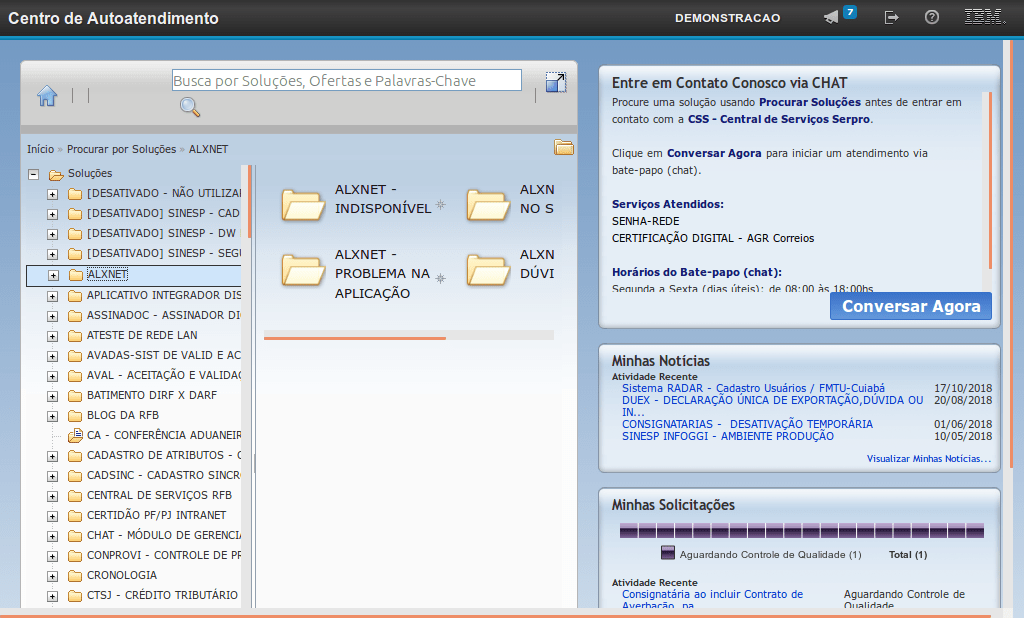Click the orange horizontal scrollbar under folders
The width and height of the screenshot is (1024, 618).
(x=355, y=338)
